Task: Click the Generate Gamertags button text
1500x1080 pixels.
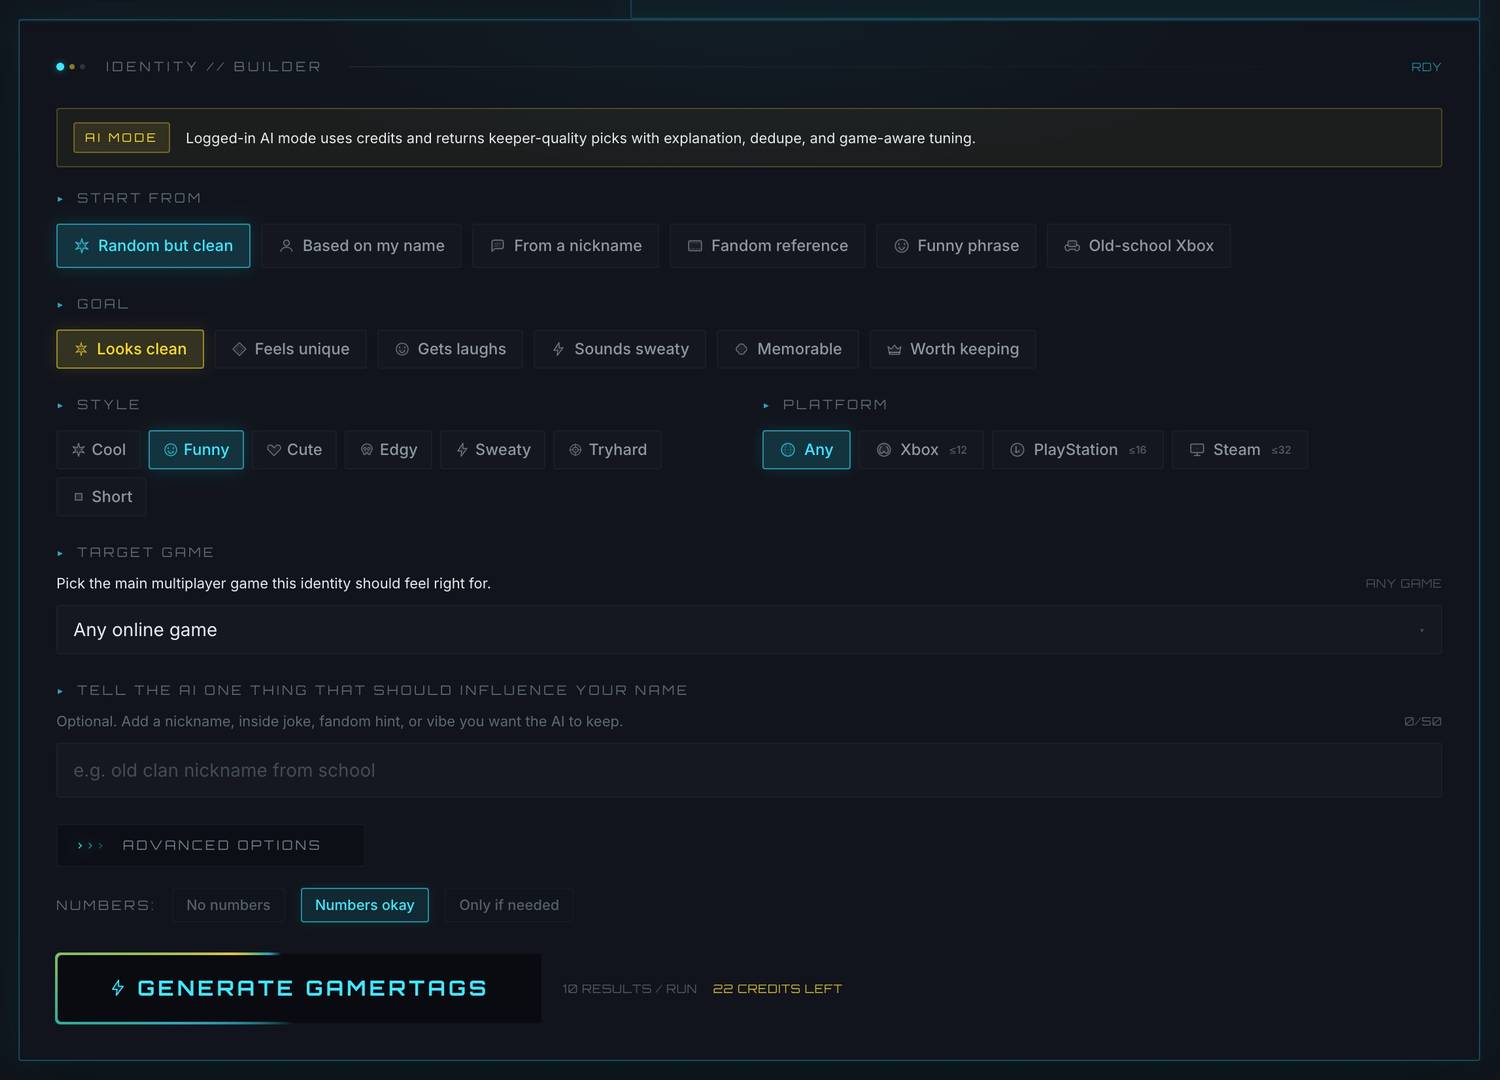Action: [x=312, y=988]
